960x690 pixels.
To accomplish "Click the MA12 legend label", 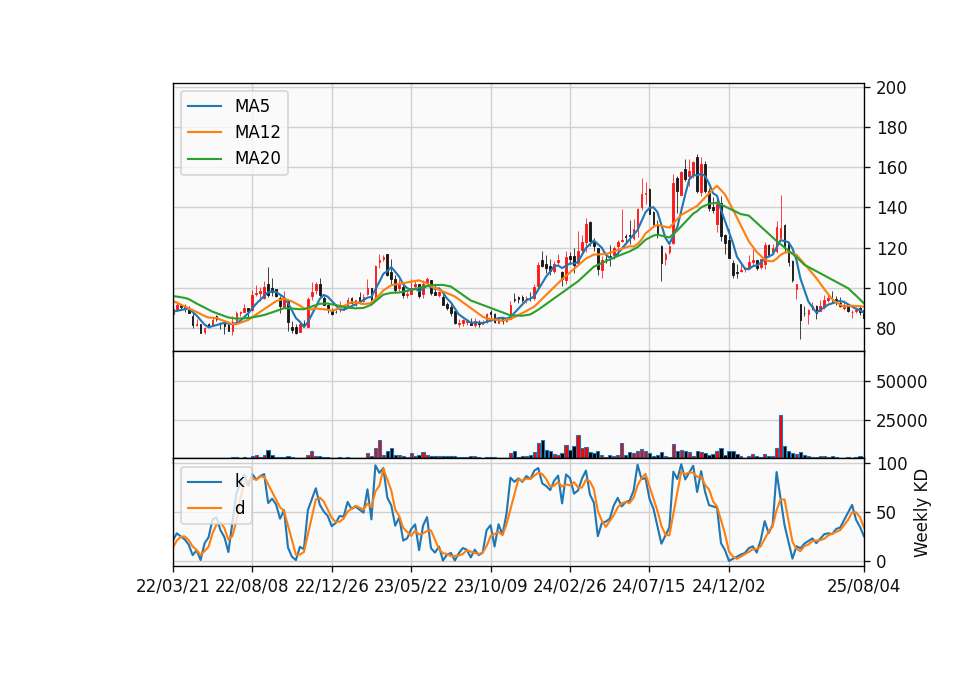I will coord(257,132).
